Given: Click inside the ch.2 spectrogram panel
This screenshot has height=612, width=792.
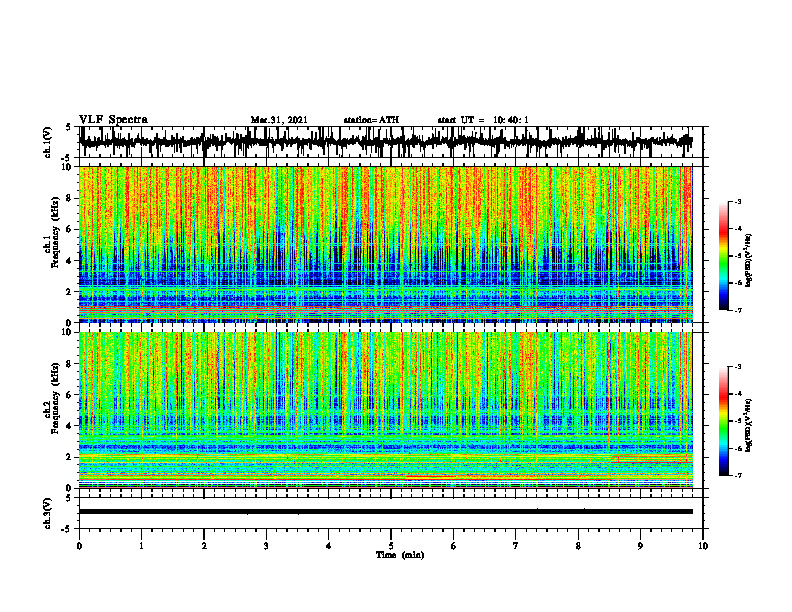Looking at the screenshot, I should [385, 410].
